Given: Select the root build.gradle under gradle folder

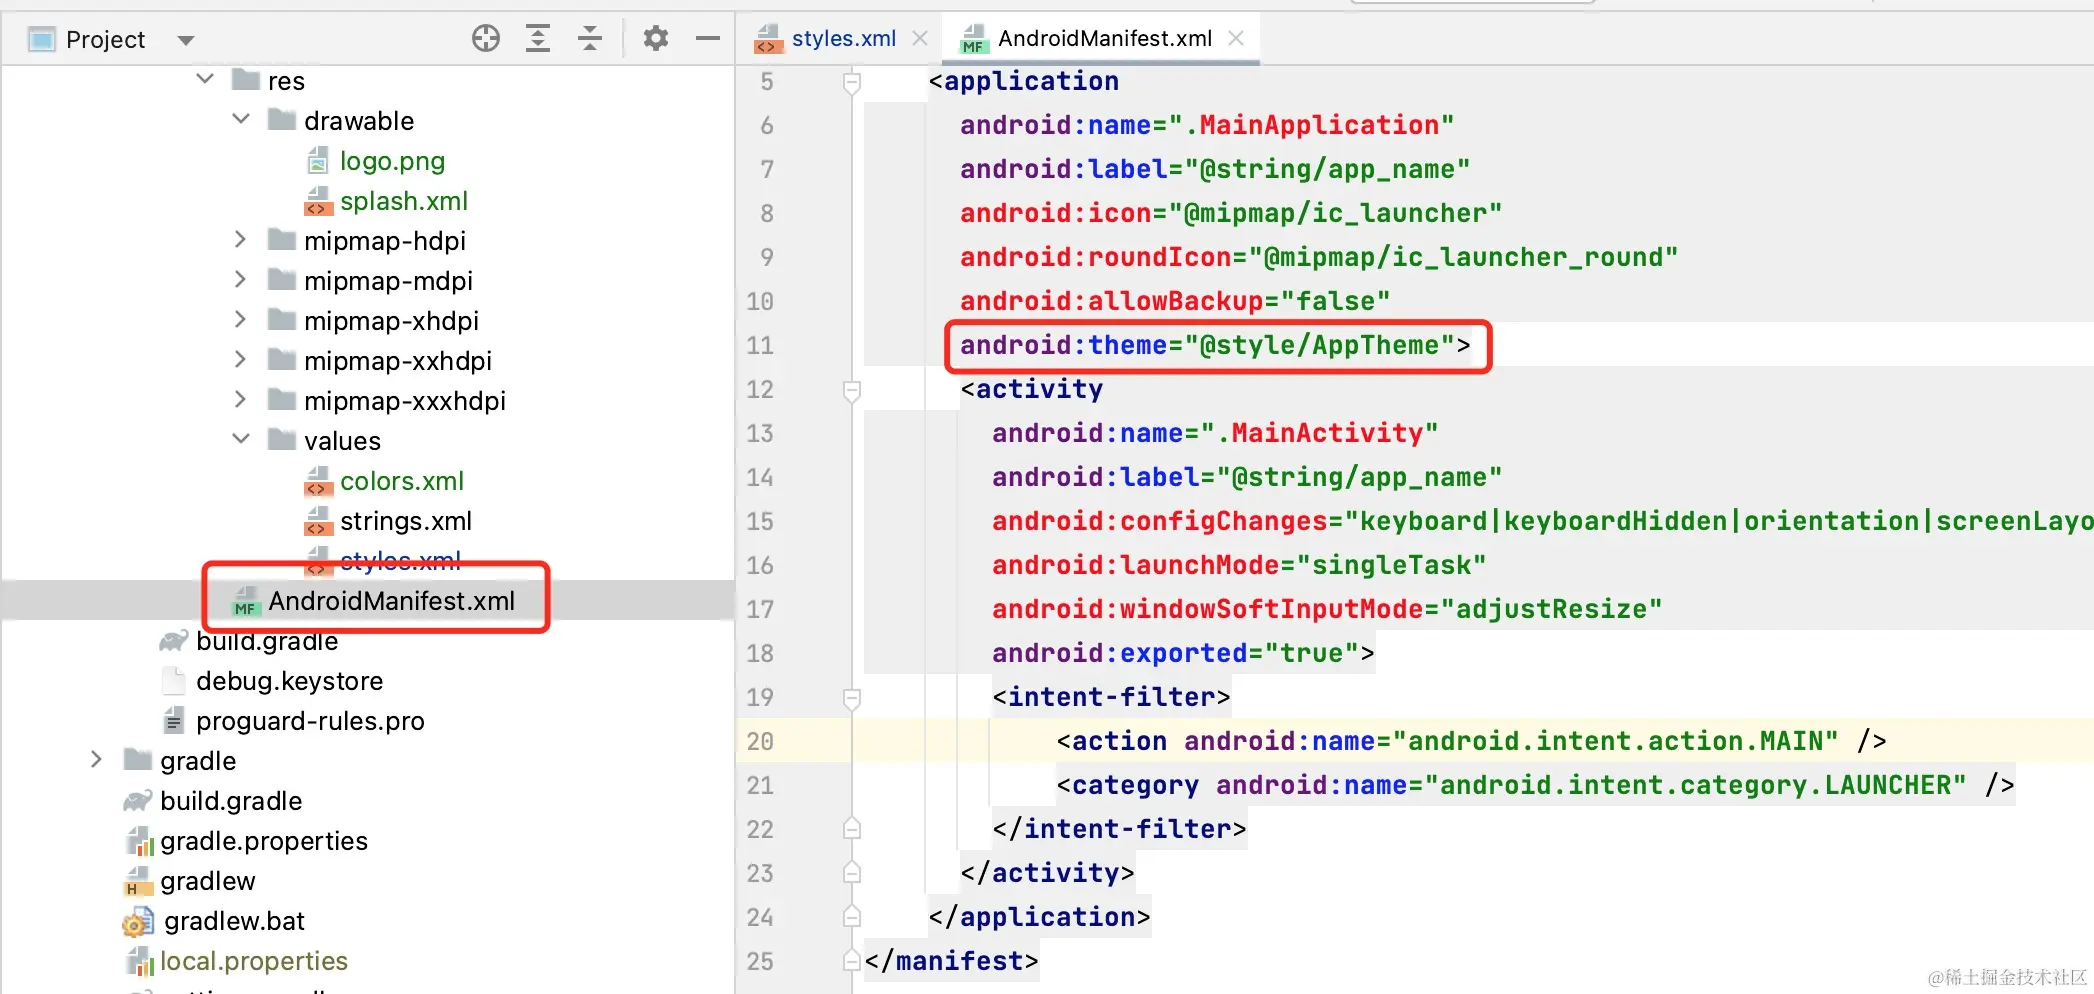Looking at the screenshot, I should pyautogui.click(x=231, y=801).
